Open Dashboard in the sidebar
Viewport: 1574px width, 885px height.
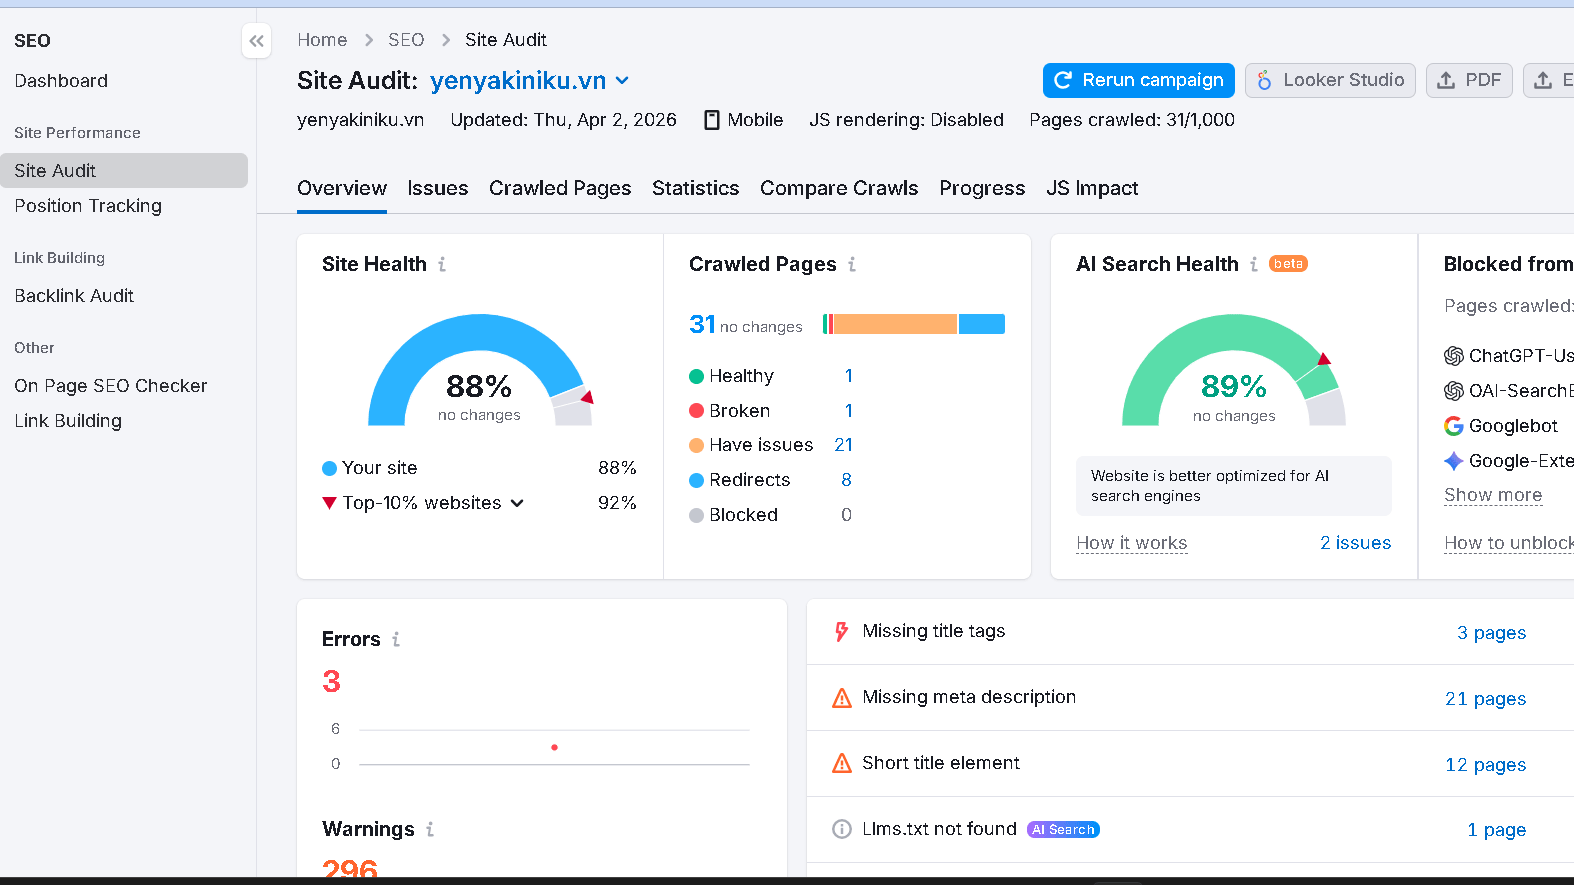click(61, 81)
